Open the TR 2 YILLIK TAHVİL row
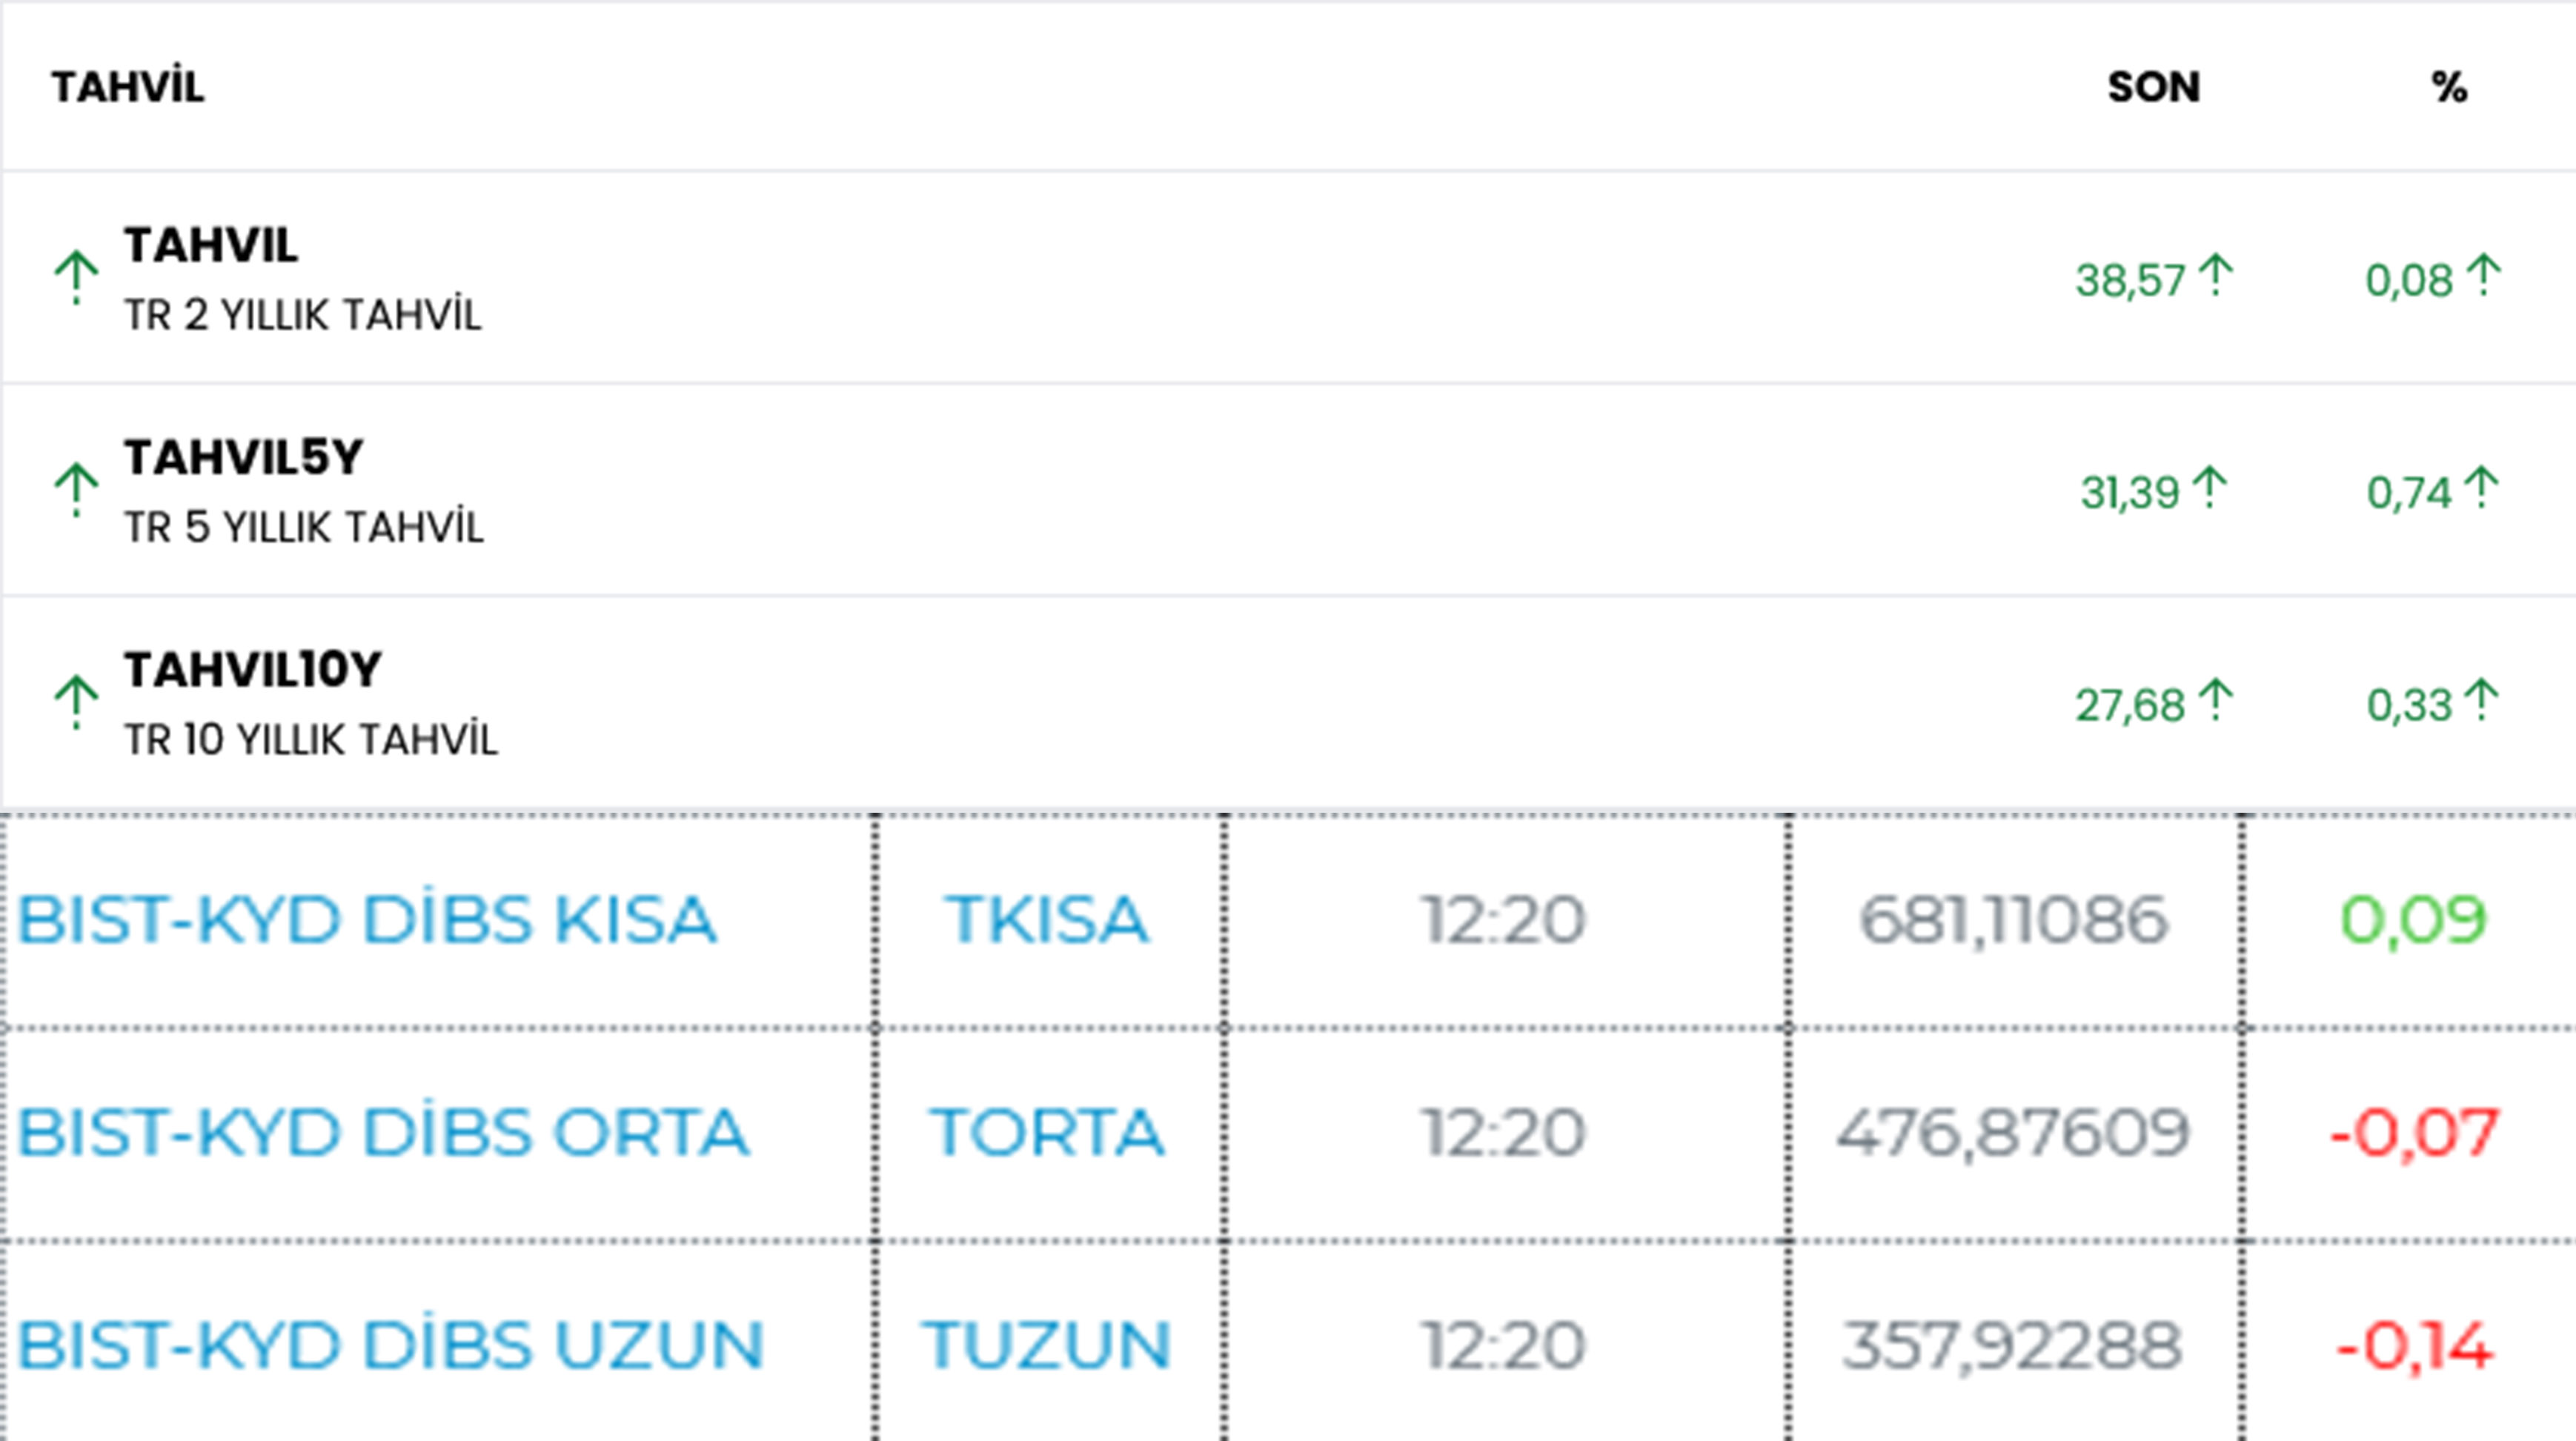Image resolution: width=2576 pixels, height=1441 pixels. click(x=1288, y=277)
